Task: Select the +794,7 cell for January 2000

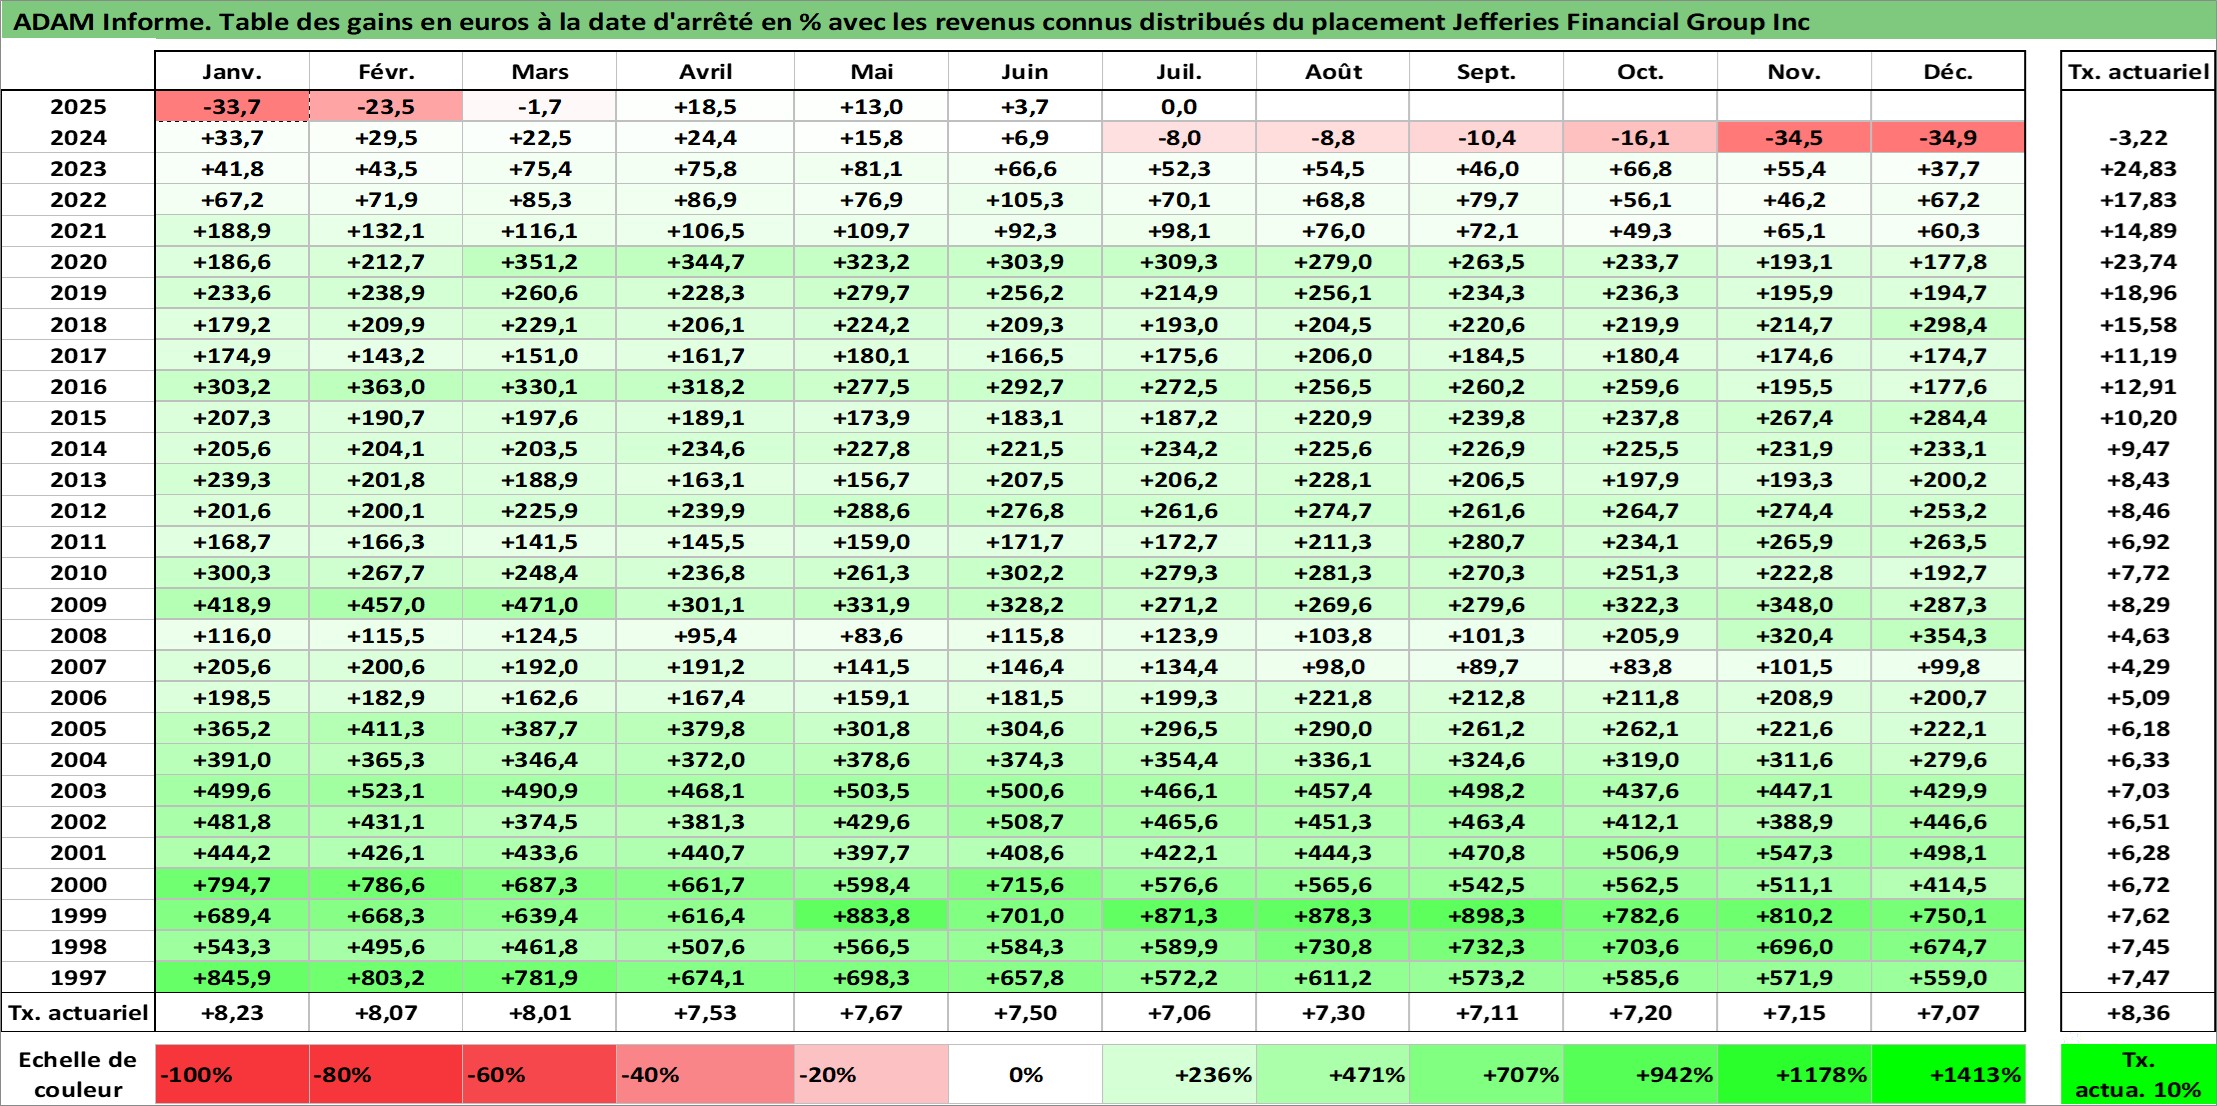Action: click(x=232, y=884)
